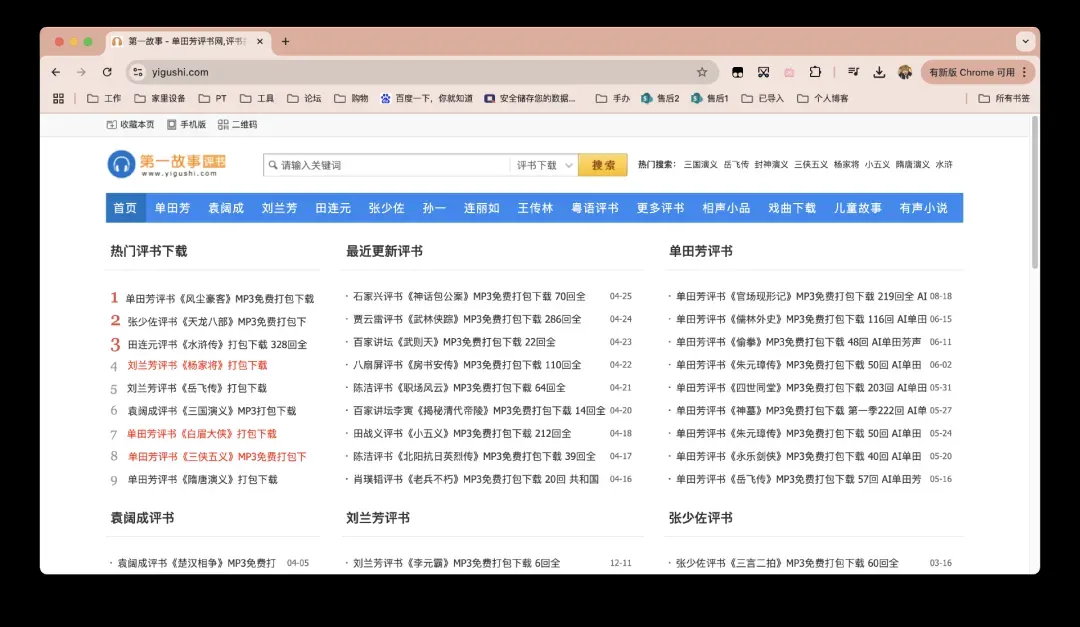Viewport: 1080px width, 627px height.
Task: Open the media control playlist icon
Action: (853, 72)
